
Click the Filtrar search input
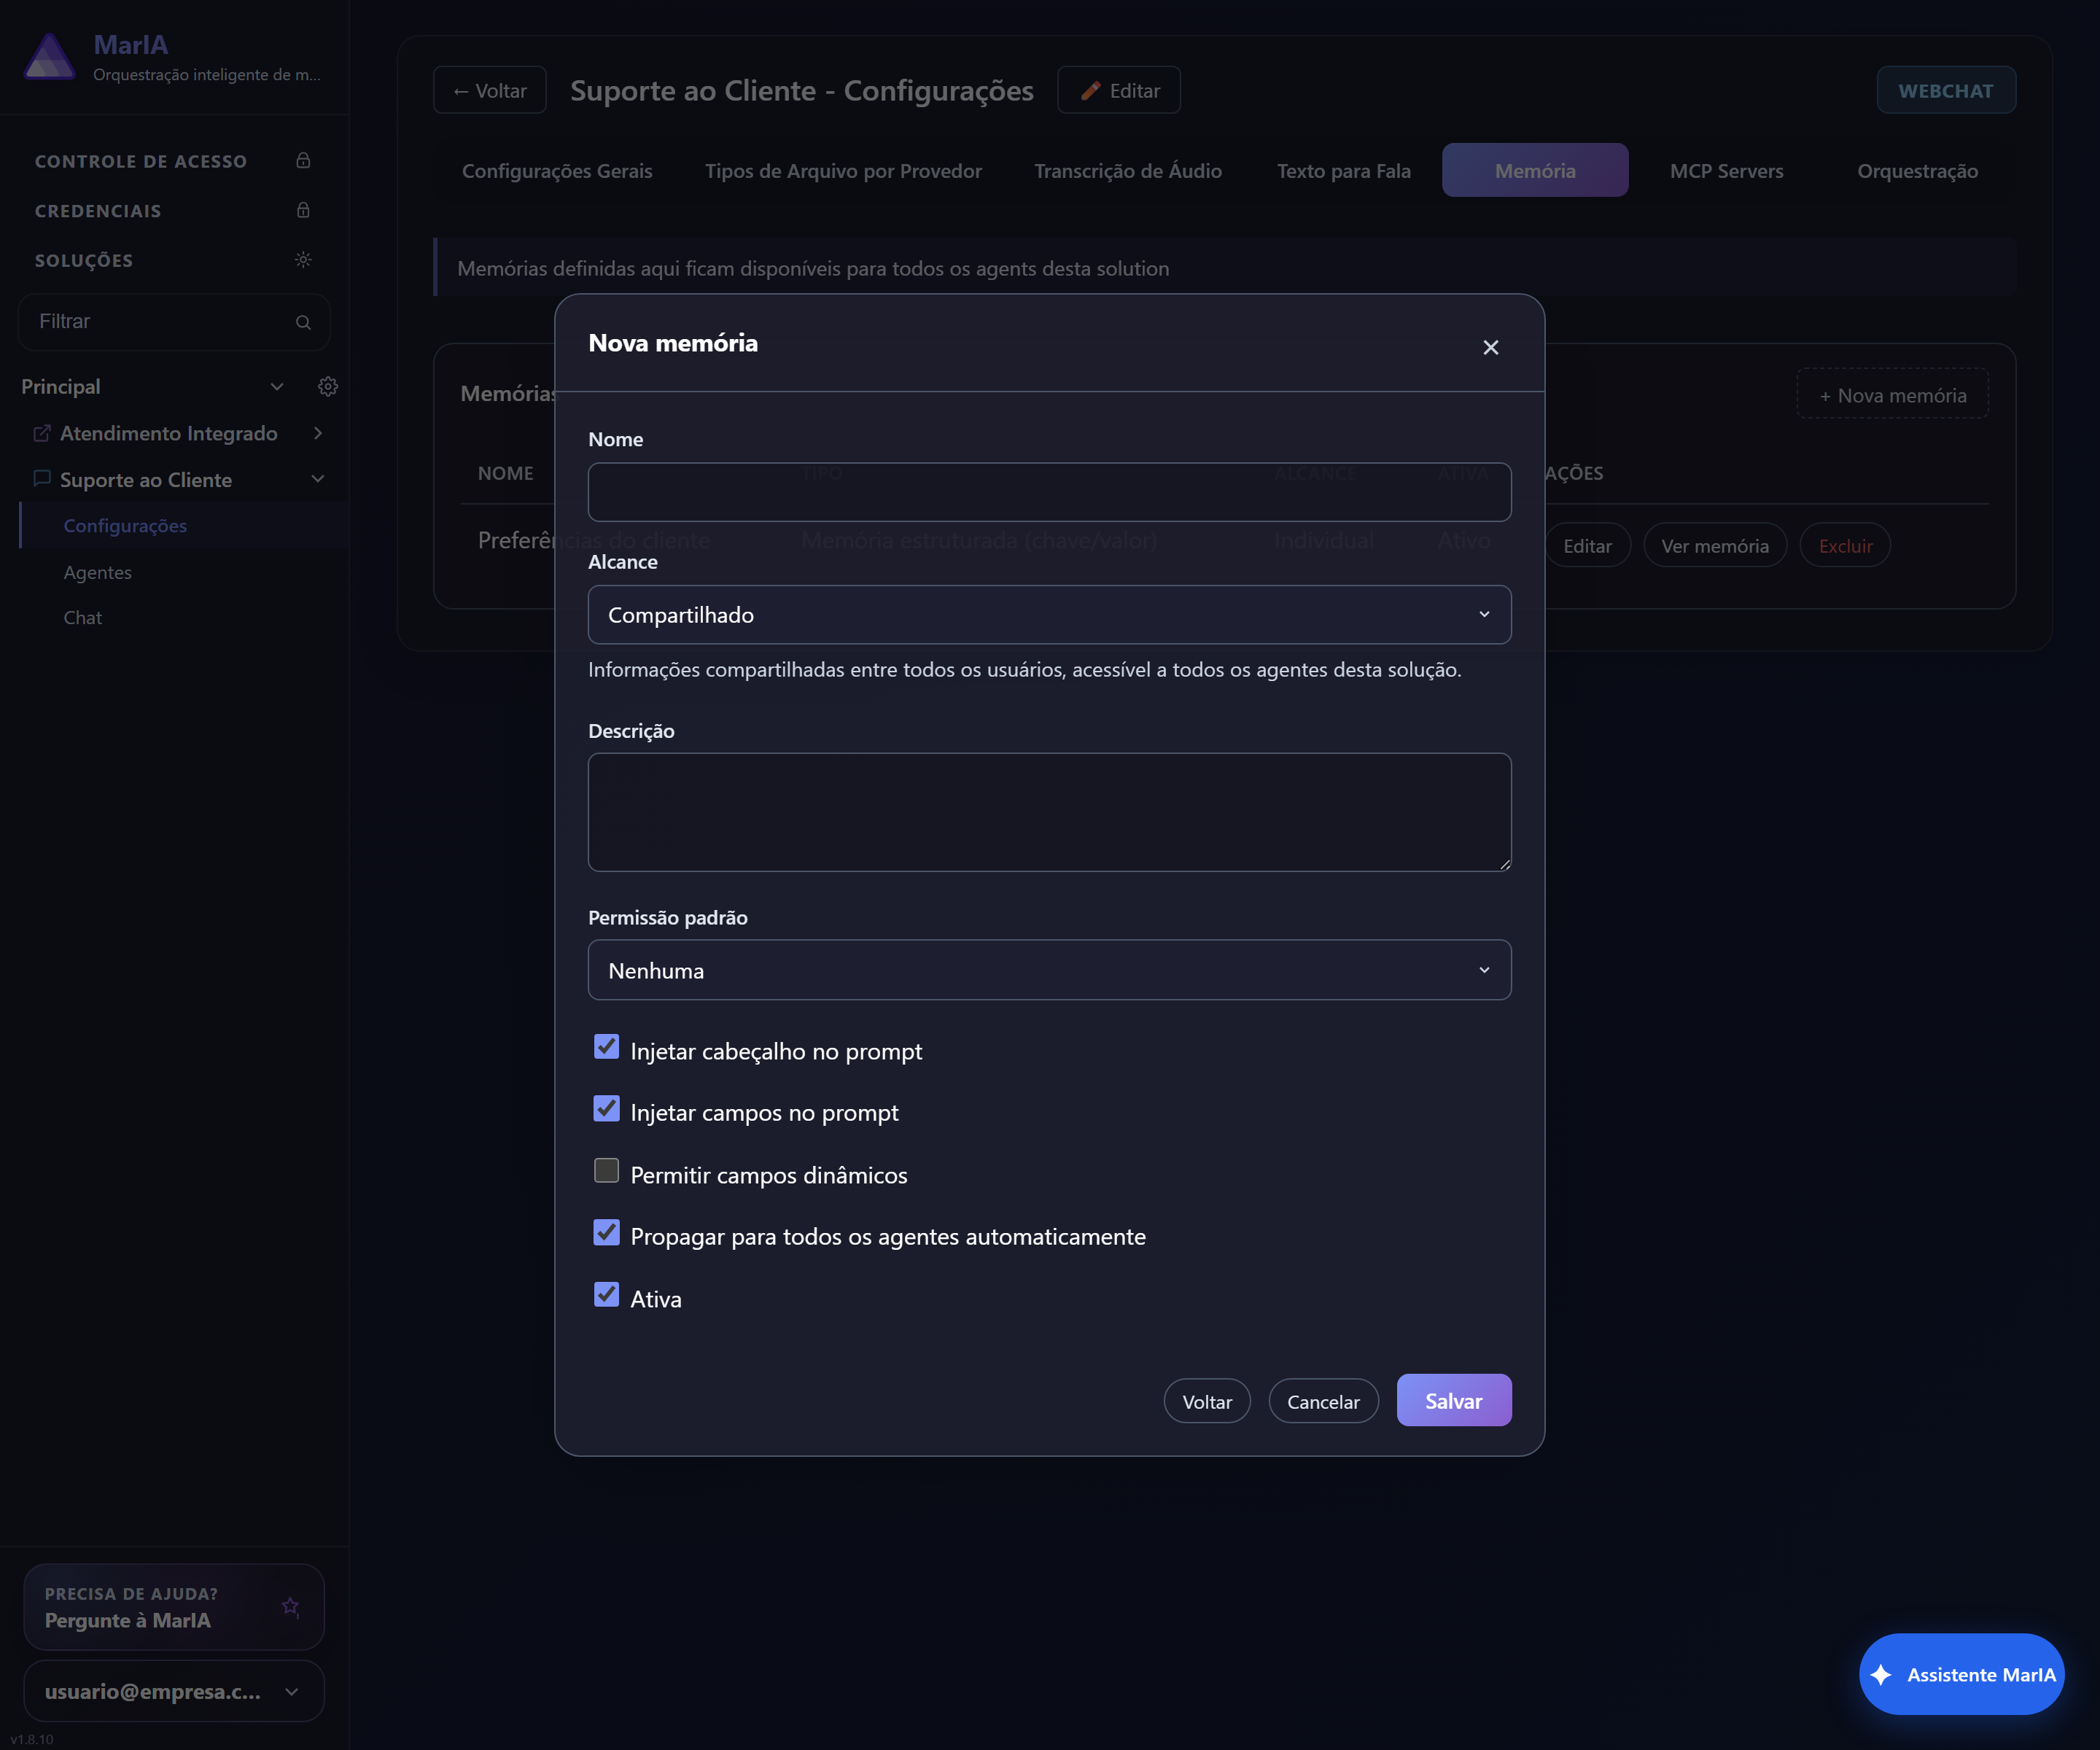[x=174, y=322]
